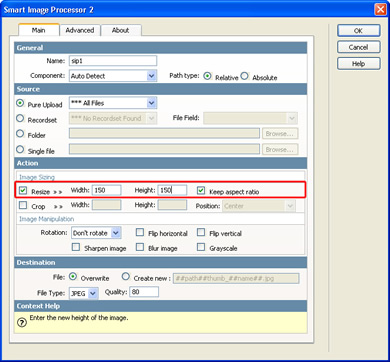Check the Sharpen image option
390x362 pixels.
[x=76, y=247]
